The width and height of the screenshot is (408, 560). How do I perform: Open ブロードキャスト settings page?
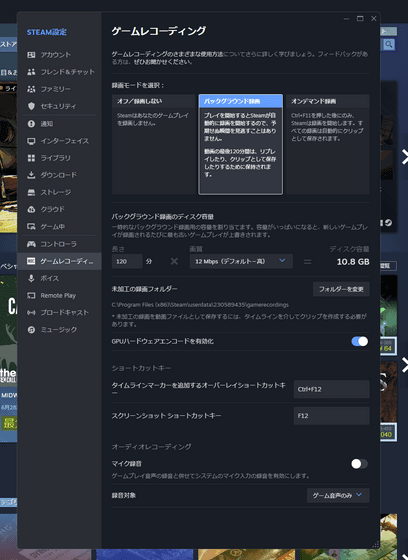[59, 312]
